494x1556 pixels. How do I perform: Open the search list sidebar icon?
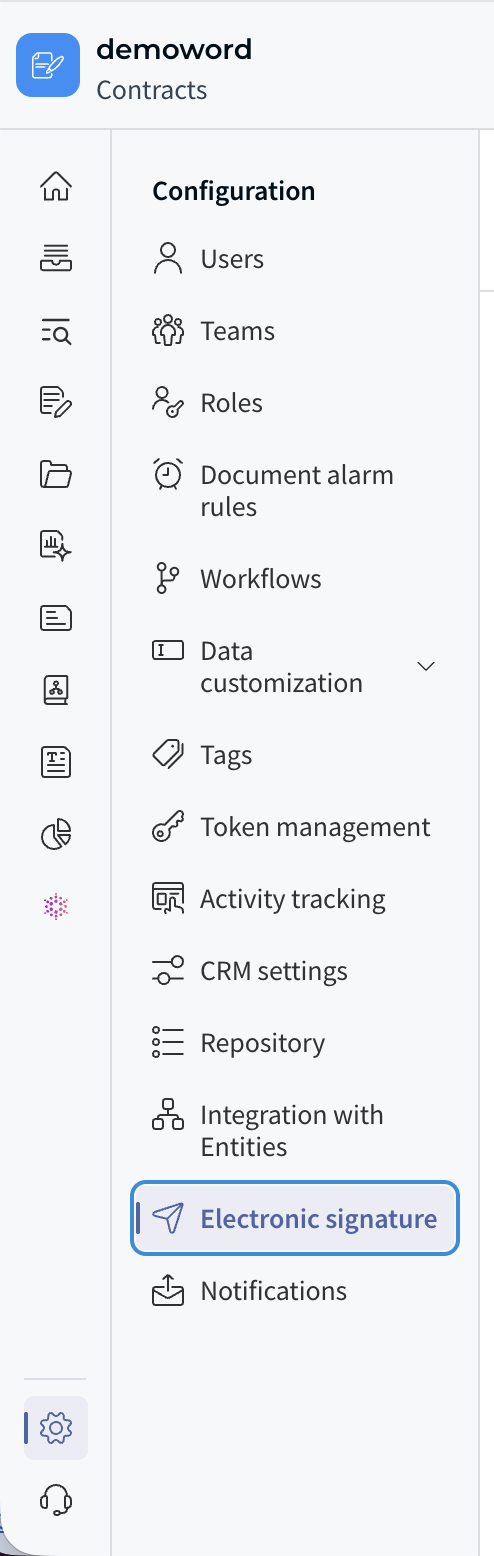pyautogui.click(x=56, y=330)
